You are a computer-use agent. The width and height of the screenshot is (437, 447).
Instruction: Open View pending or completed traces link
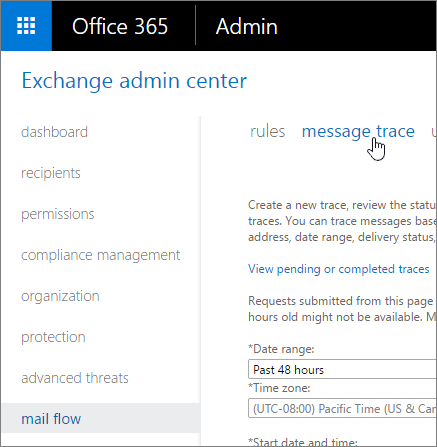(x=339, y=269)
